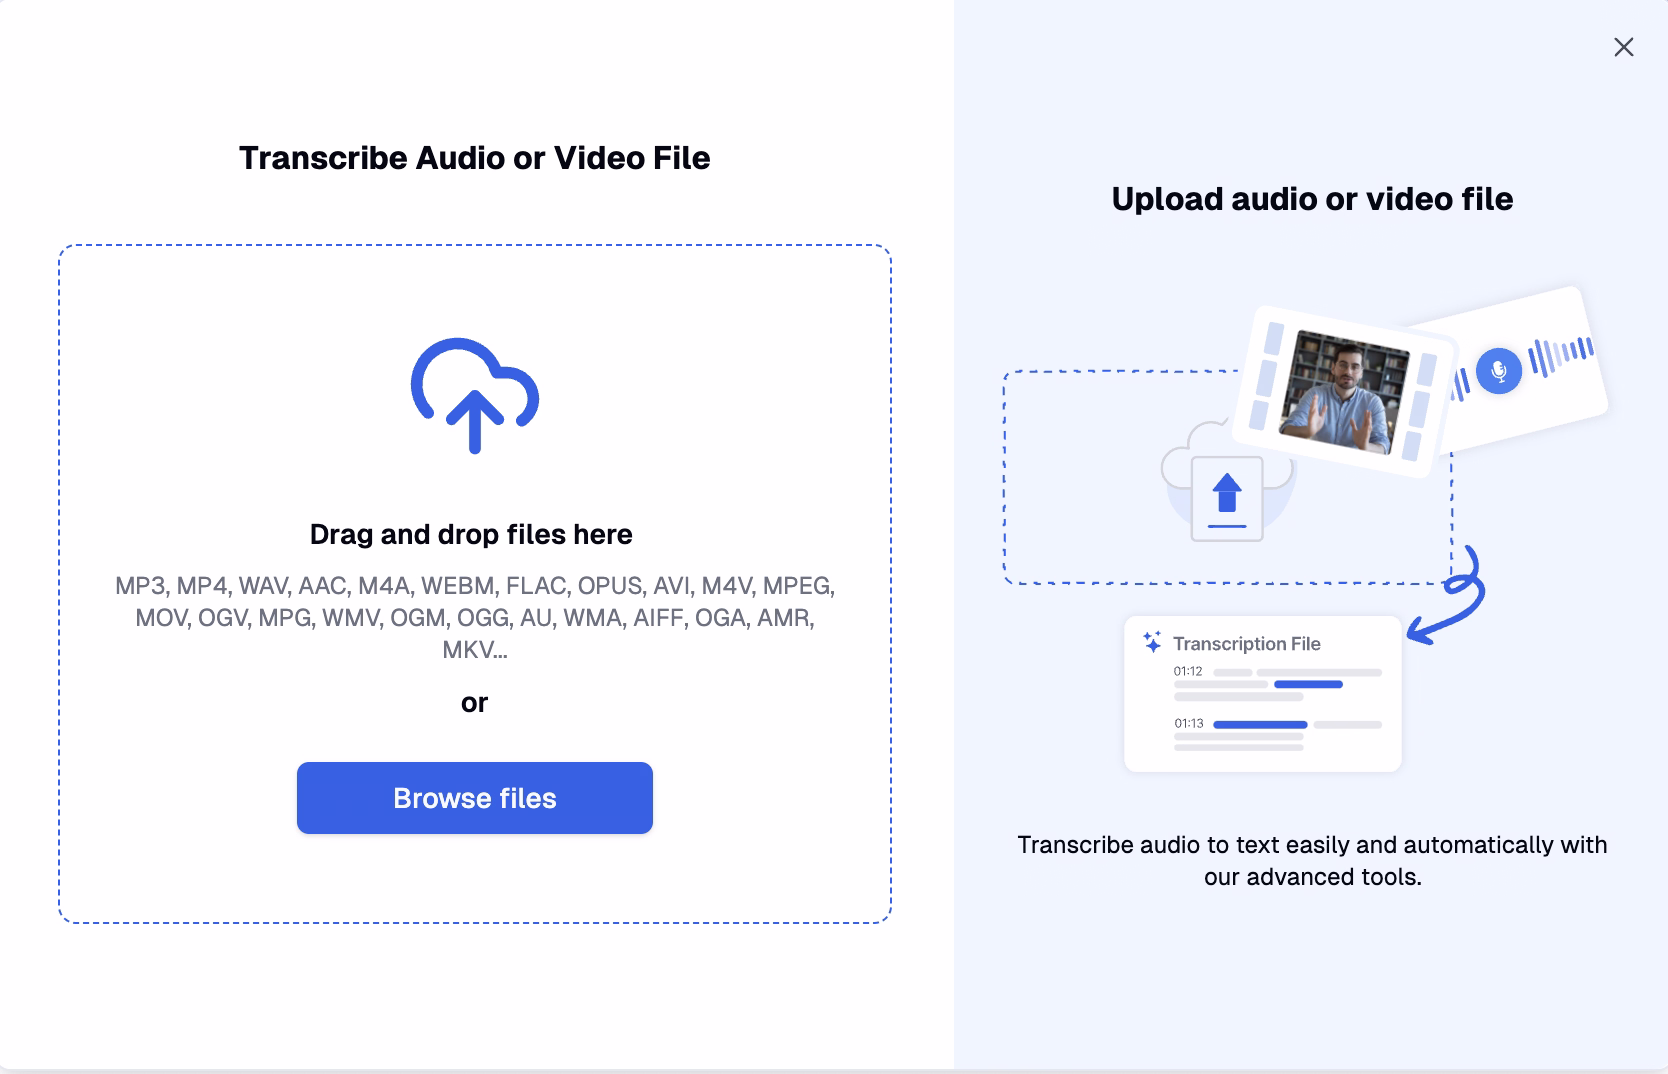Click the microphone icon in the illustration
Image resolution: width=1668 pixels, height=1074 pixels.
tap(1498, 372)
